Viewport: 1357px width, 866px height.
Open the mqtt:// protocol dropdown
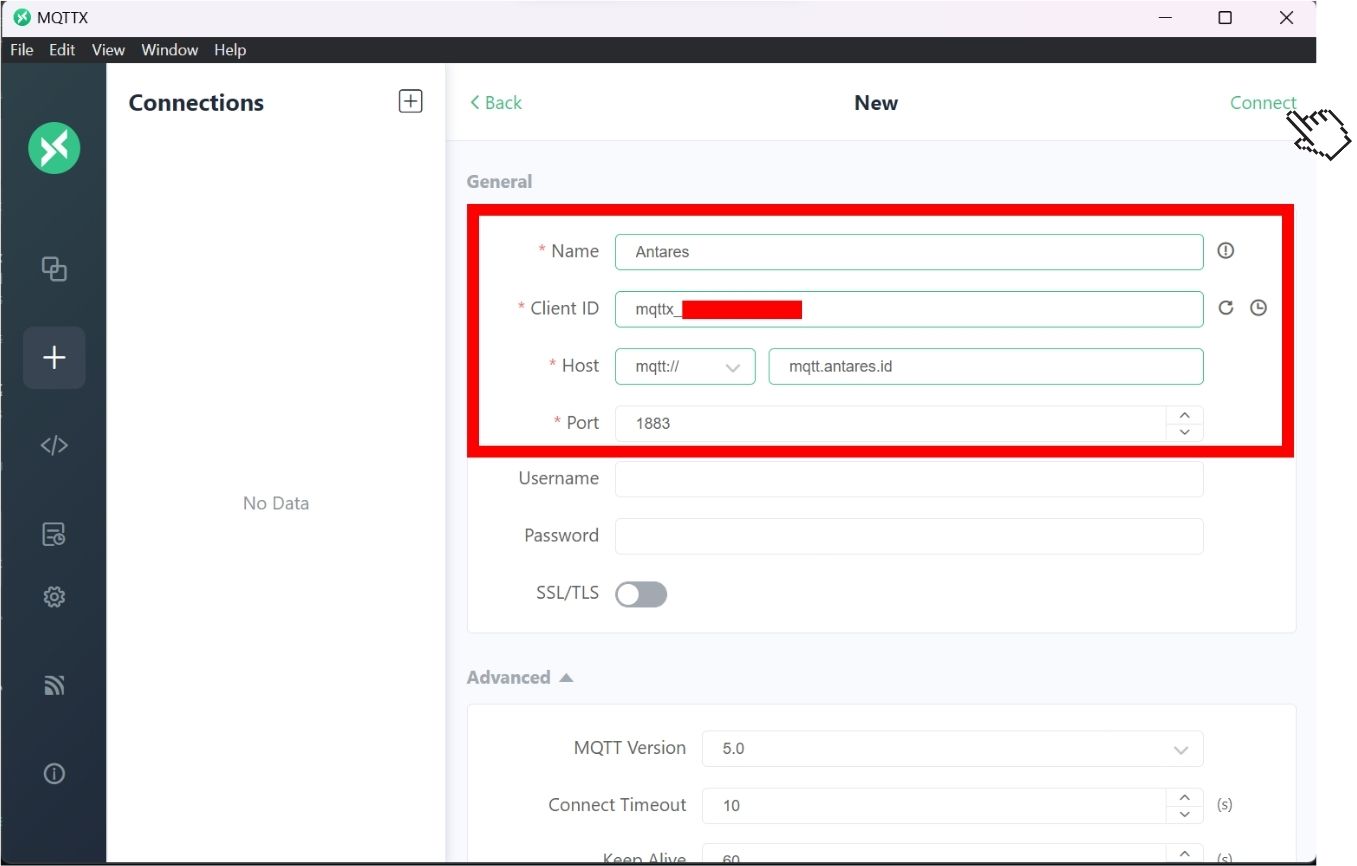[685, 366]
